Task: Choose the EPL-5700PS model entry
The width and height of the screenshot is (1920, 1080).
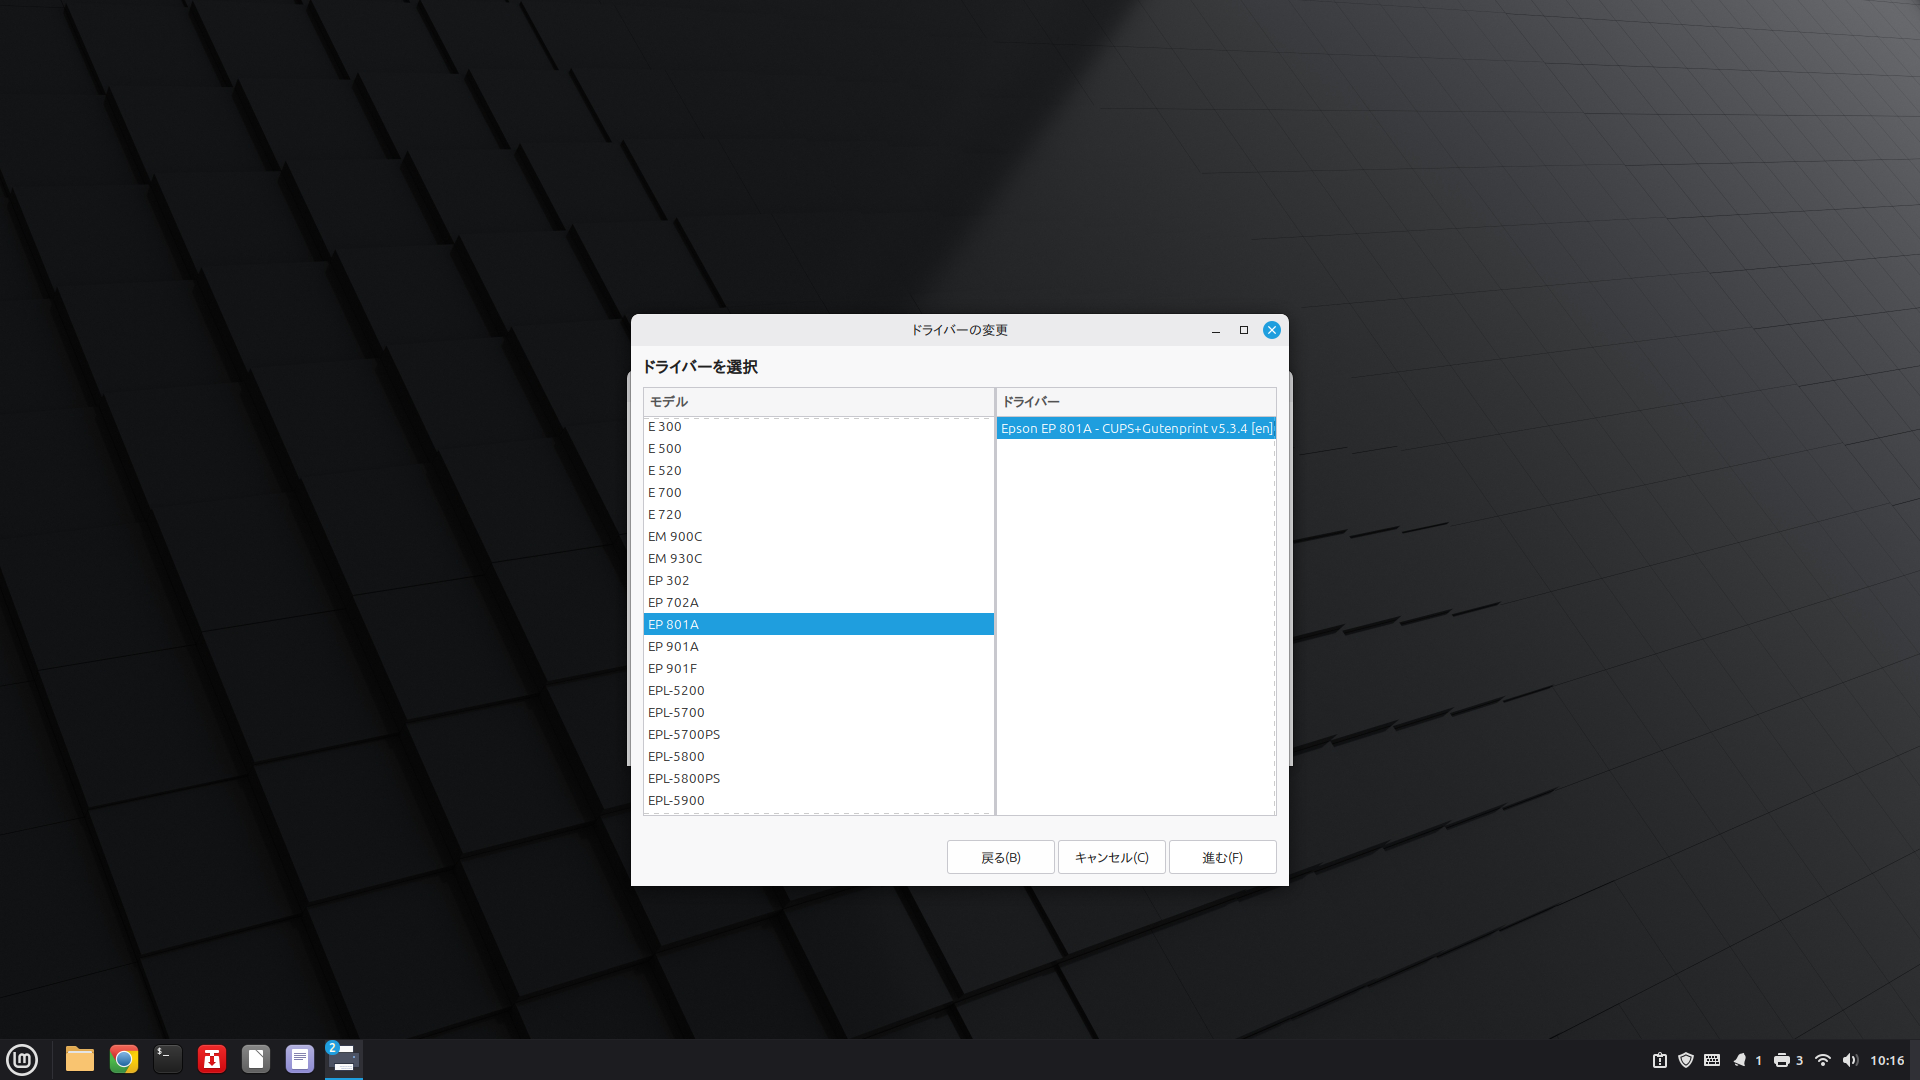Action: pos(684,735)
